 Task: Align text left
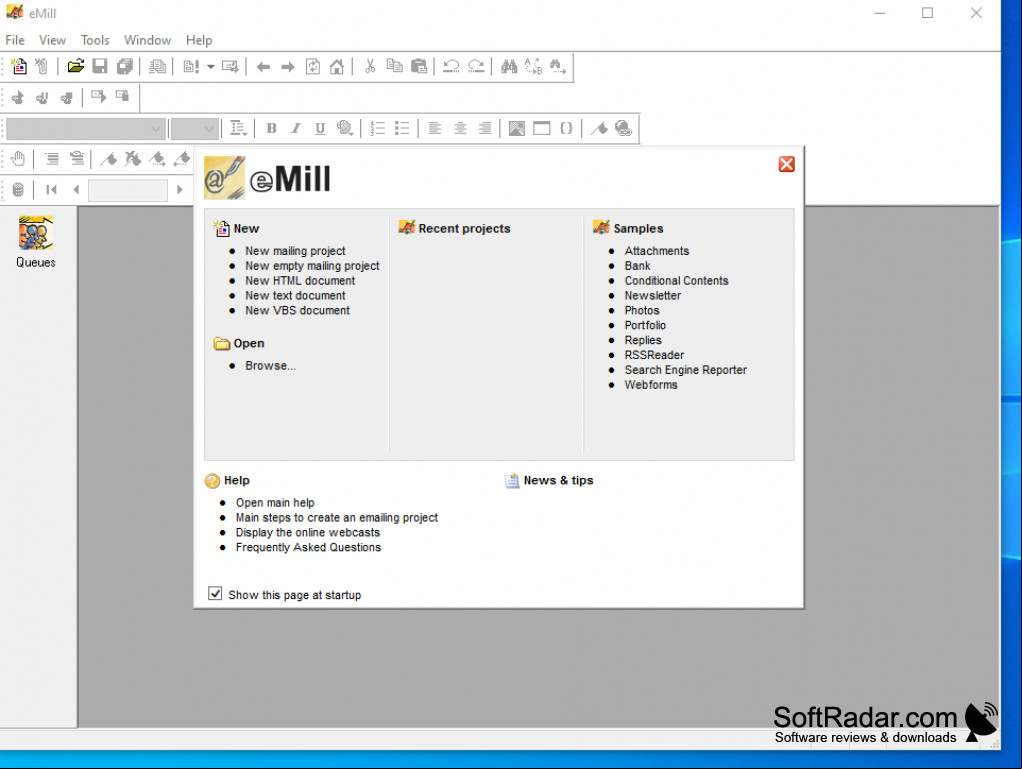pyautogui.click(x=435, y=128)
